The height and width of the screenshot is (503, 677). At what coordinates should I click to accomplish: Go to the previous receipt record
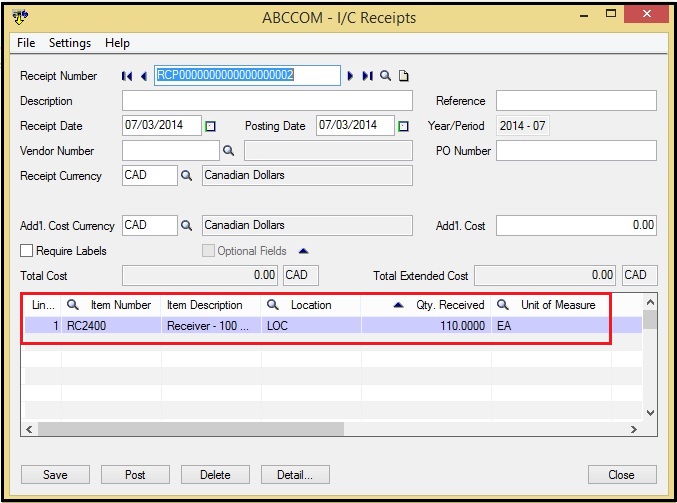(144, 76)
